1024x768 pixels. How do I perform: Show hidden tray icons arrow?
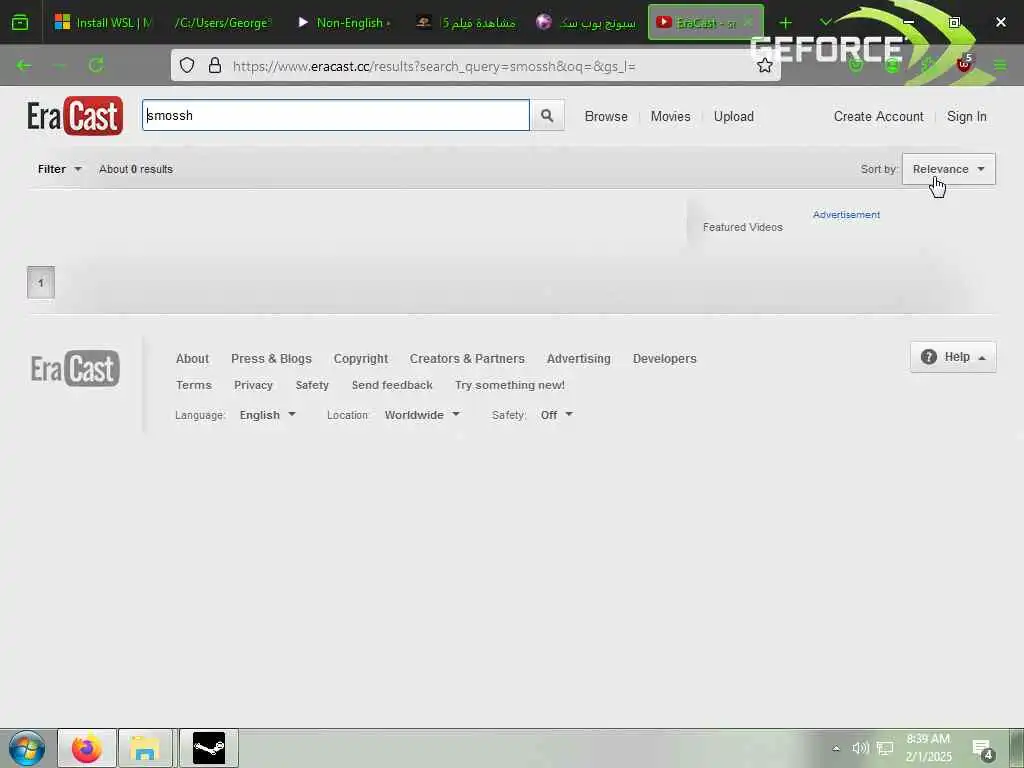click(x=836, y=748)
